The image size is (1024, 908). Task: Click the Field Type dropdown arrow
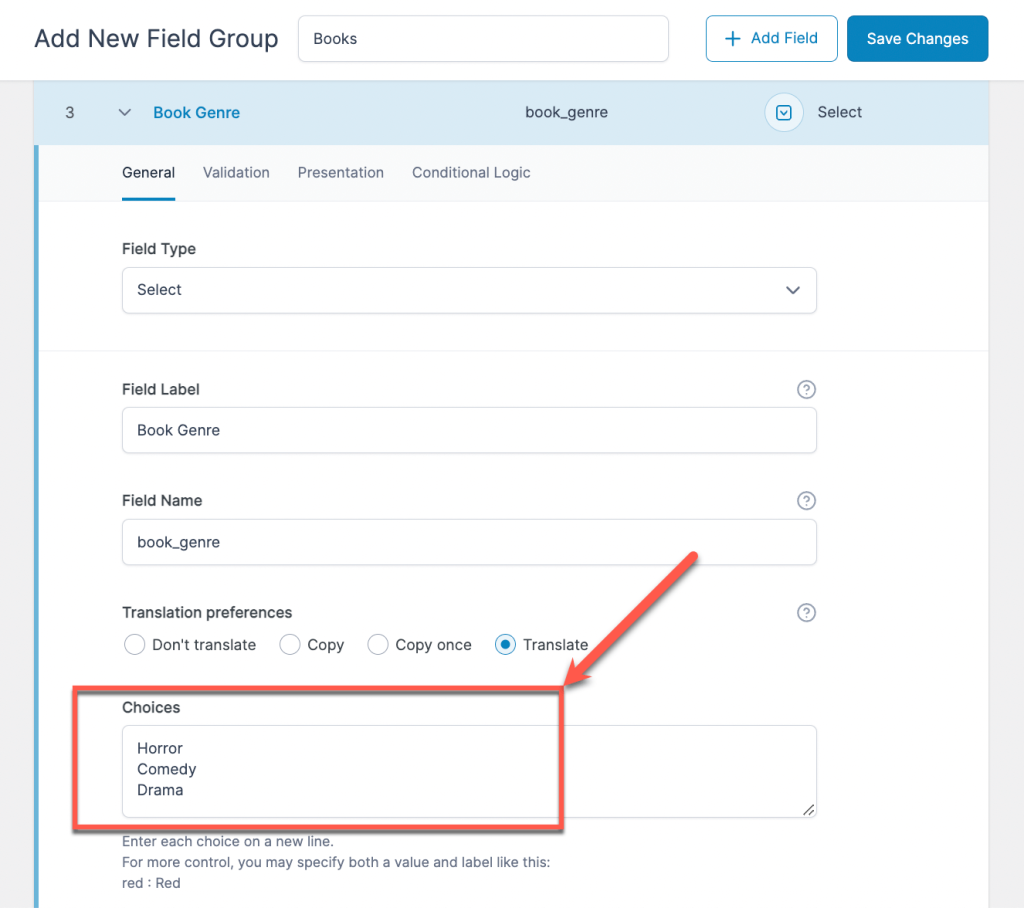pyautogui.click(x=792, y=290)
